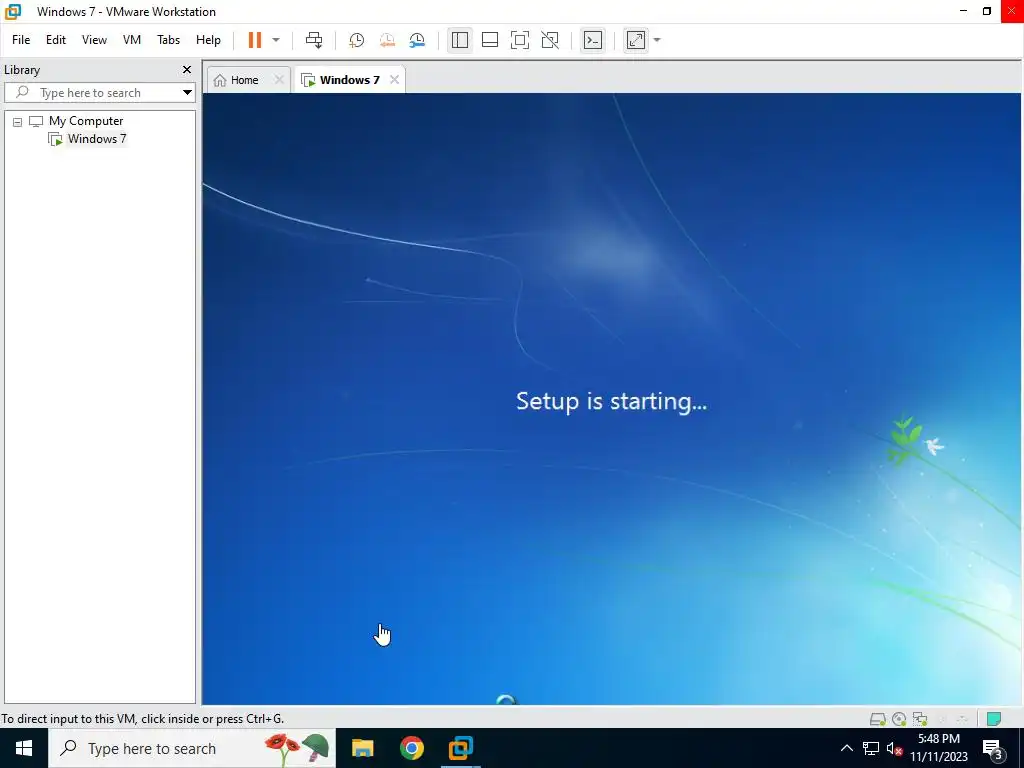
Task: Toggle the library sidebar view button
Action: [460, 40]
